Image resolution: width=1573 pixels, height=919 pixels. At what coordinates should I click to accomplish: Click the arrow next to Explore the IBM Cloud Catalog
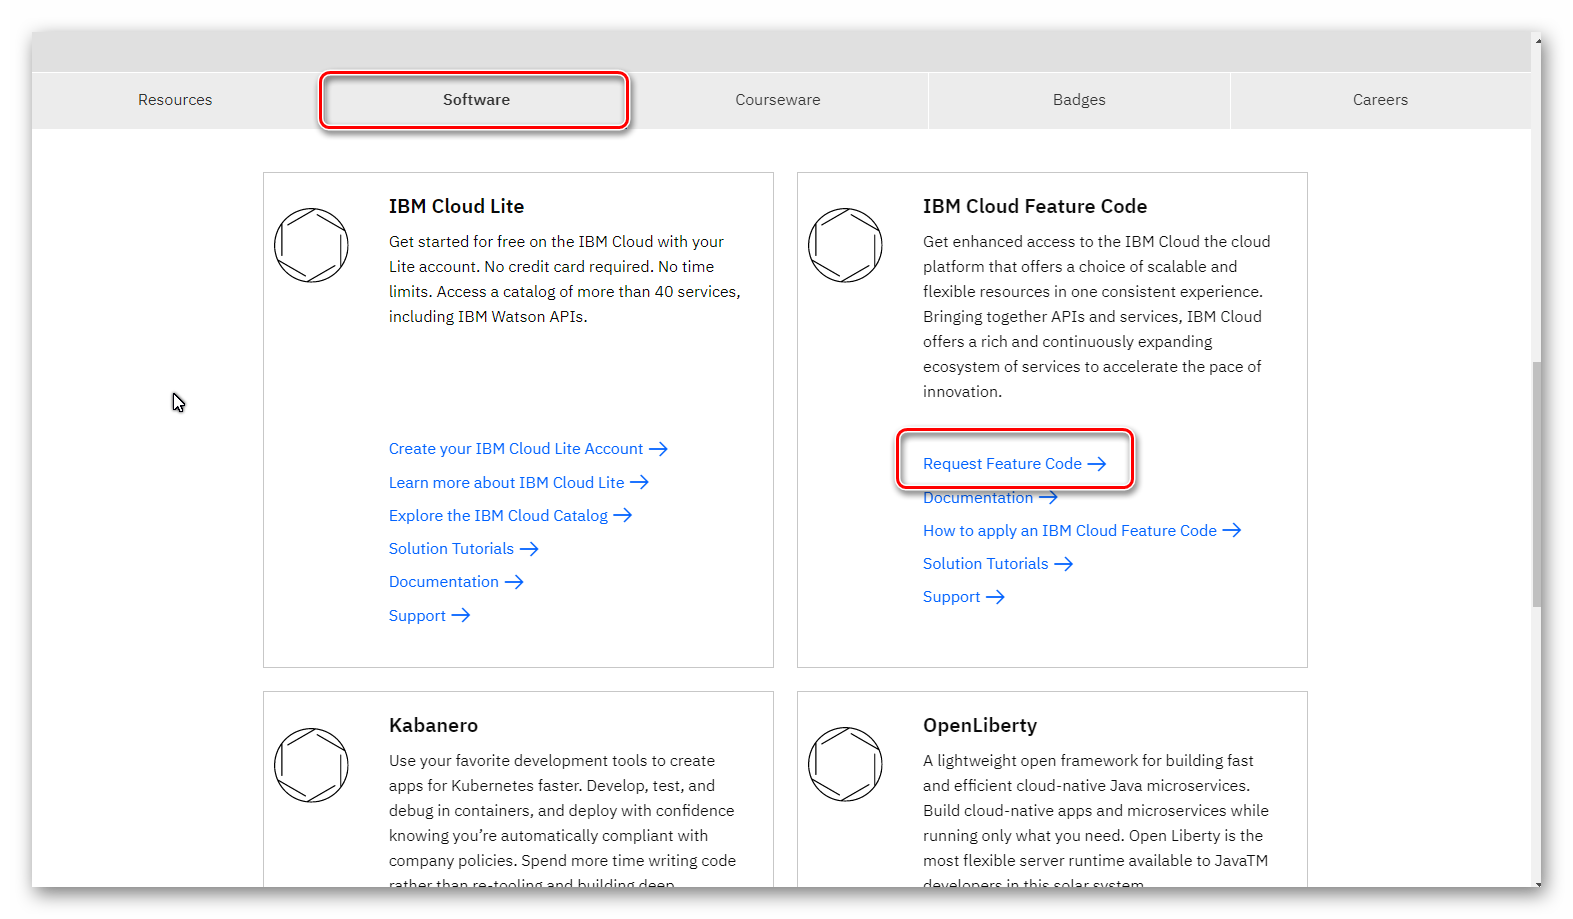point(623,516)
